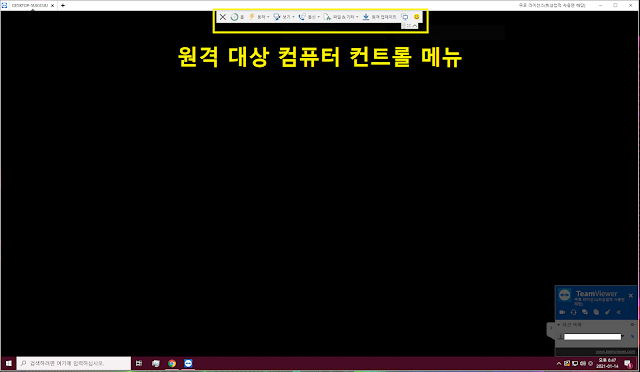The width and height of the screenshot is (640, 372).
Task: Open the Actions (동작) lightning menu
Action: (x=259, y=17)
